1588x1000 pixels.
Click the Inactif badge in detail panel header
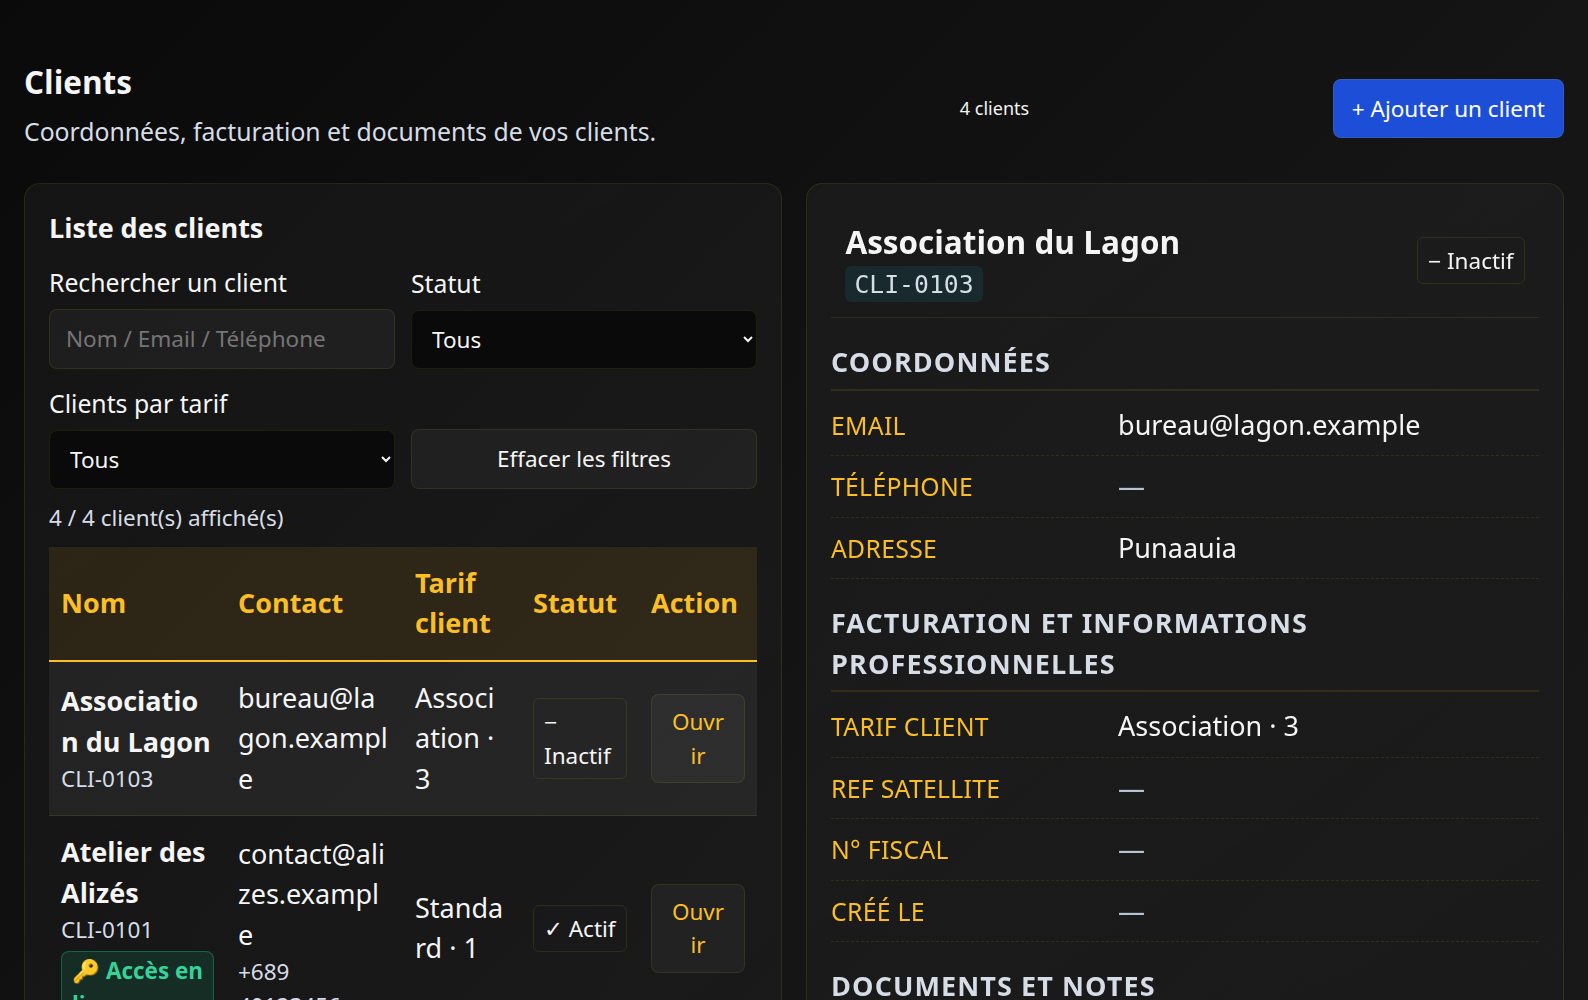point(1470,261)
